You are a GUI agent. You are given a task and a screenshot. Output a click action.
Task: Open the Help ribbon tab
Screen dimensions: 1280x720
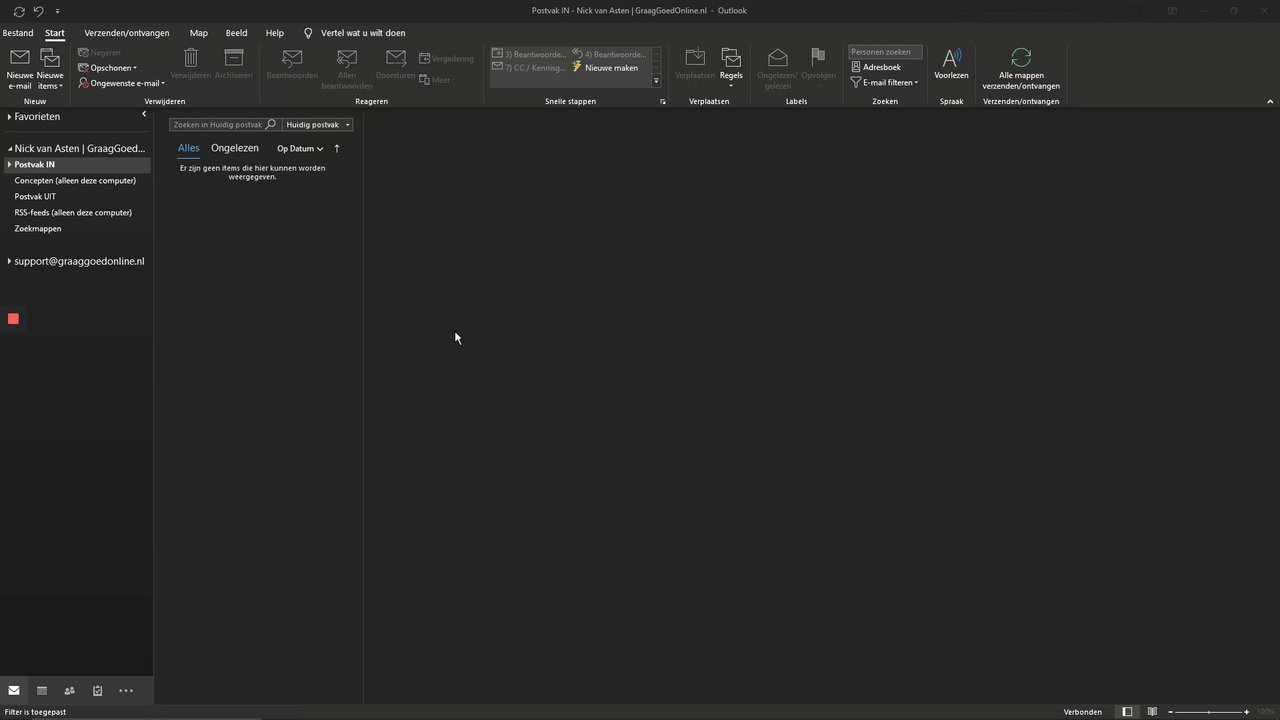[x=275, y=33]
